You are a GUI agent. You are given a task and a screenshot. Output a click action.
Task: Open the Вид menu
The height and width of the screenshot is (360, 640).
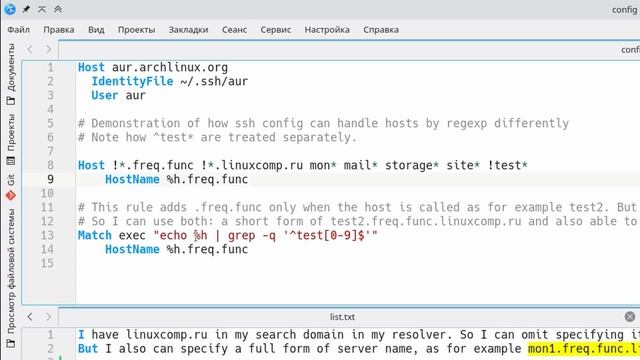96,30
